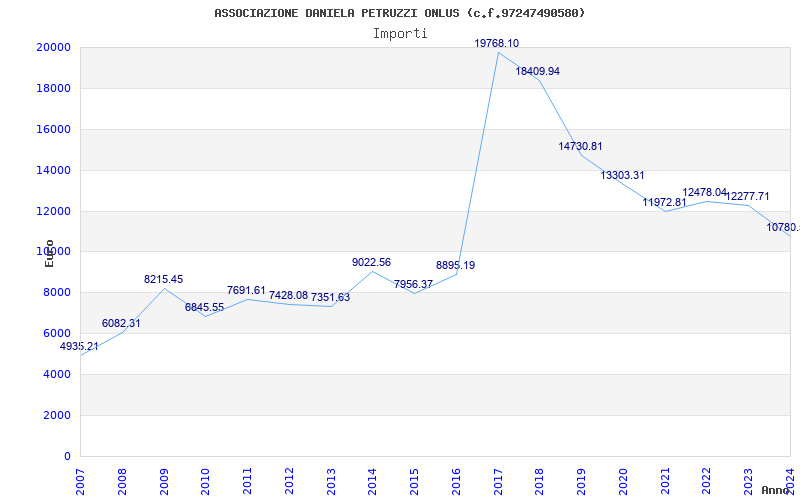800x500 pixels.
Task: Click the 2022 year axis label
Action: coord(707,482)
